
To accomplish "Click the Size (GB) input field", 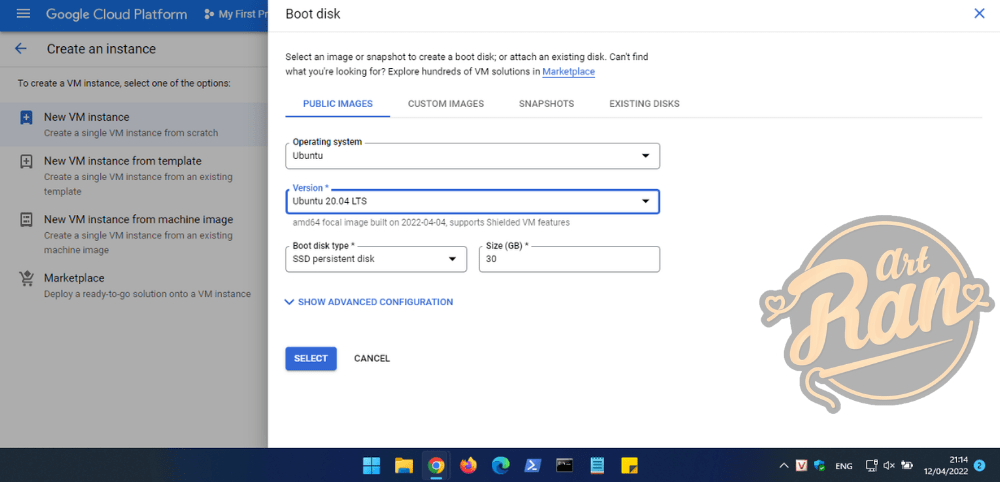I will [x=570, y=259].
